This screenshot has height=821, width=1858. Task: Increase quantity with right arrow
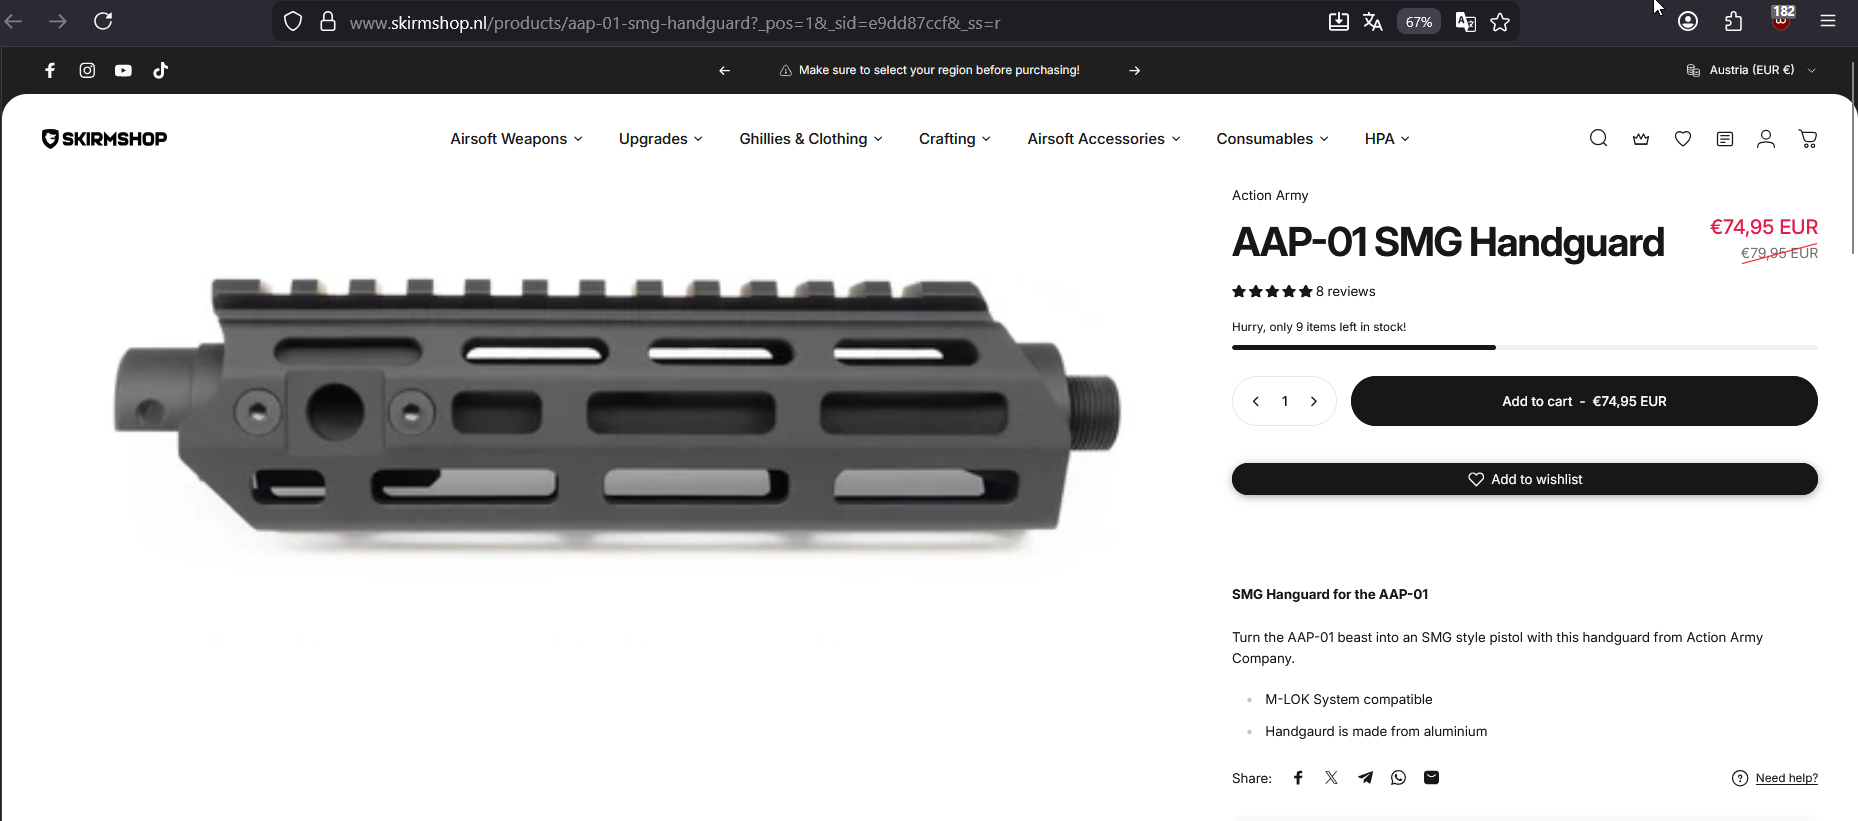coord(1314,401)
